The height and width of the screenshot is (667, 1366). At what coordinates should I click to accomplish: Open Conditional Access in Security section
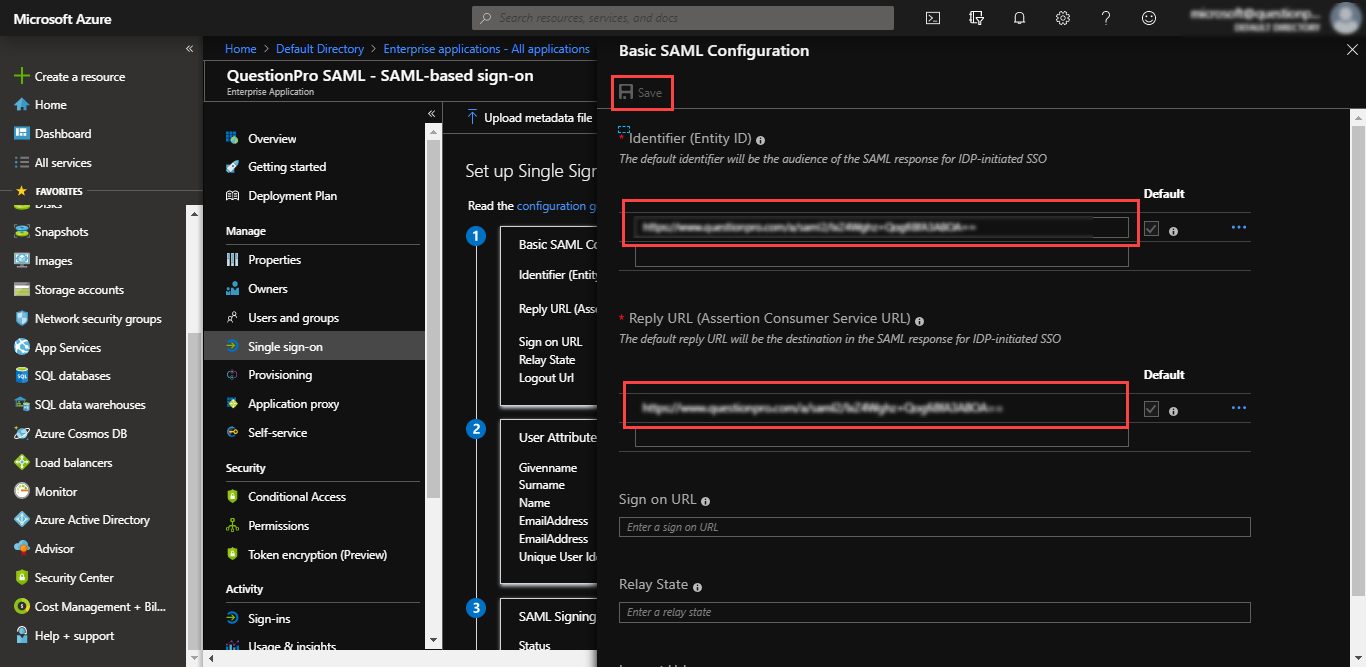(296, 497)
